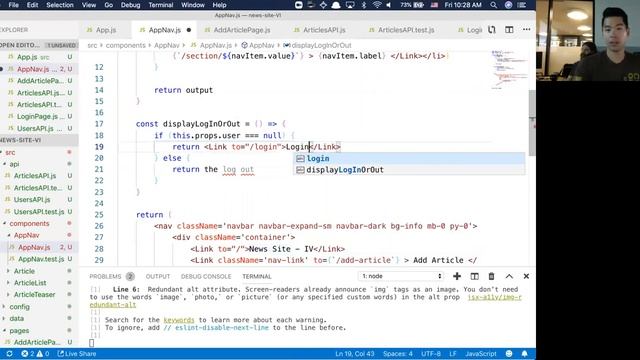The height and width of the screenshot is (360, 640).
Task: Expand the data folder
Action: [x=16, y=318]
